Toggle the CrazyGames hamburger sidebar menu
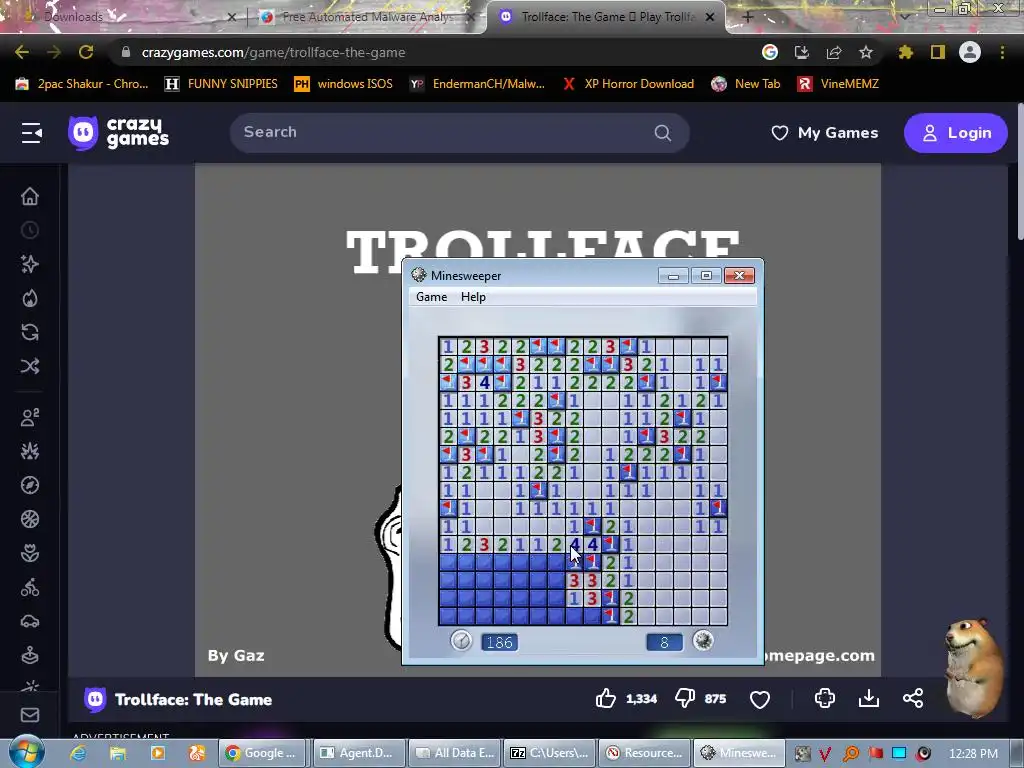The width and height of the screenshot is (1024, 768). 31,133
